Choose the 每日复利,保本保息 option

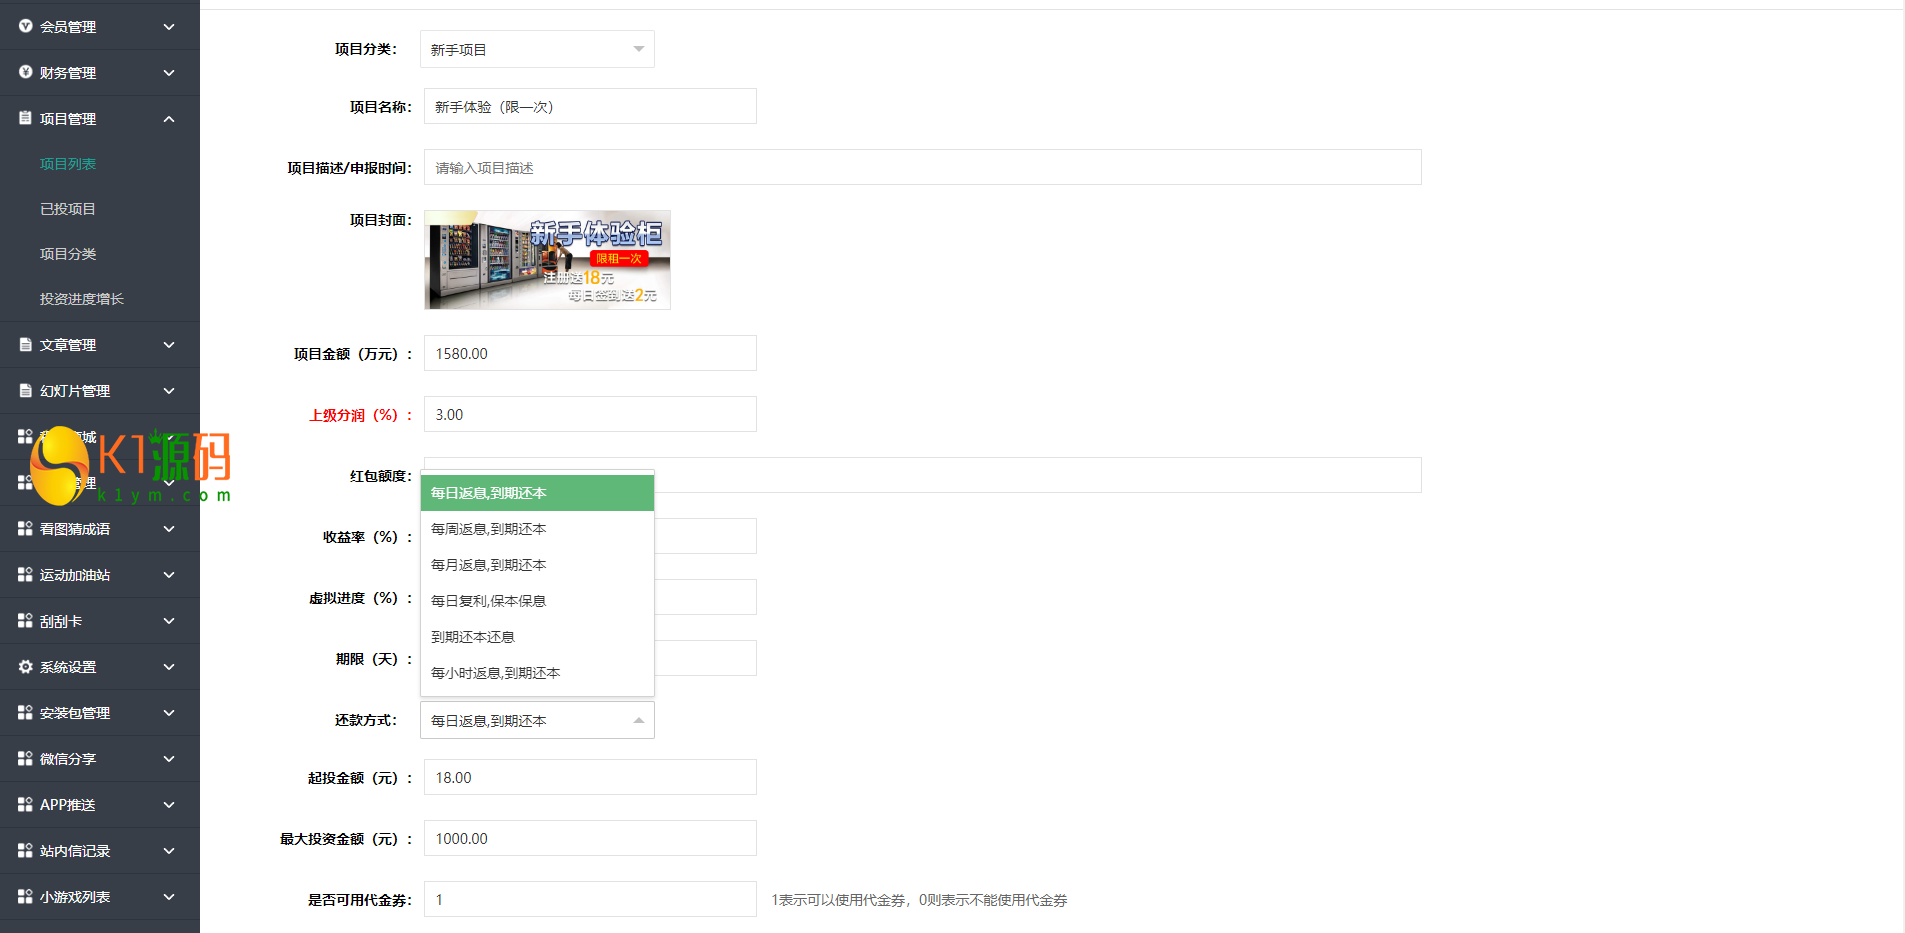pyautogui.click(x=537, y=601)
